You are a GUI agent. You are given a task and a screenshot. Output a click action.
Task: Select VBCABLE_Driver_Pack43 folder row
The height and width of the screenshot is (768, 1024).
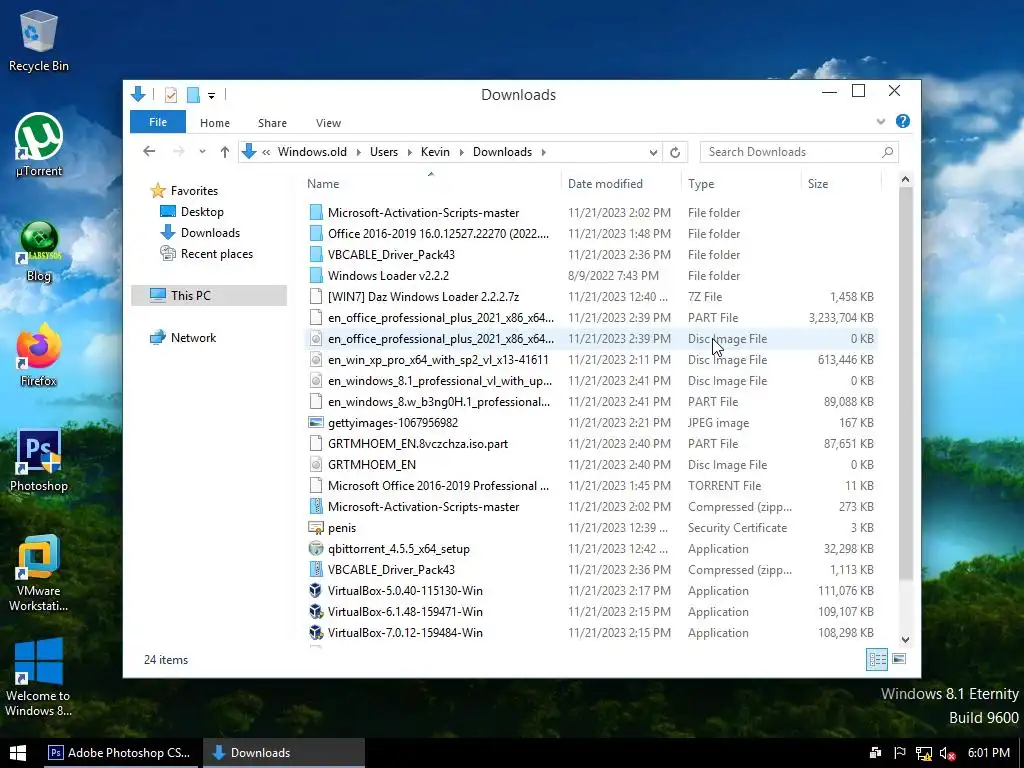click(591, 255)
